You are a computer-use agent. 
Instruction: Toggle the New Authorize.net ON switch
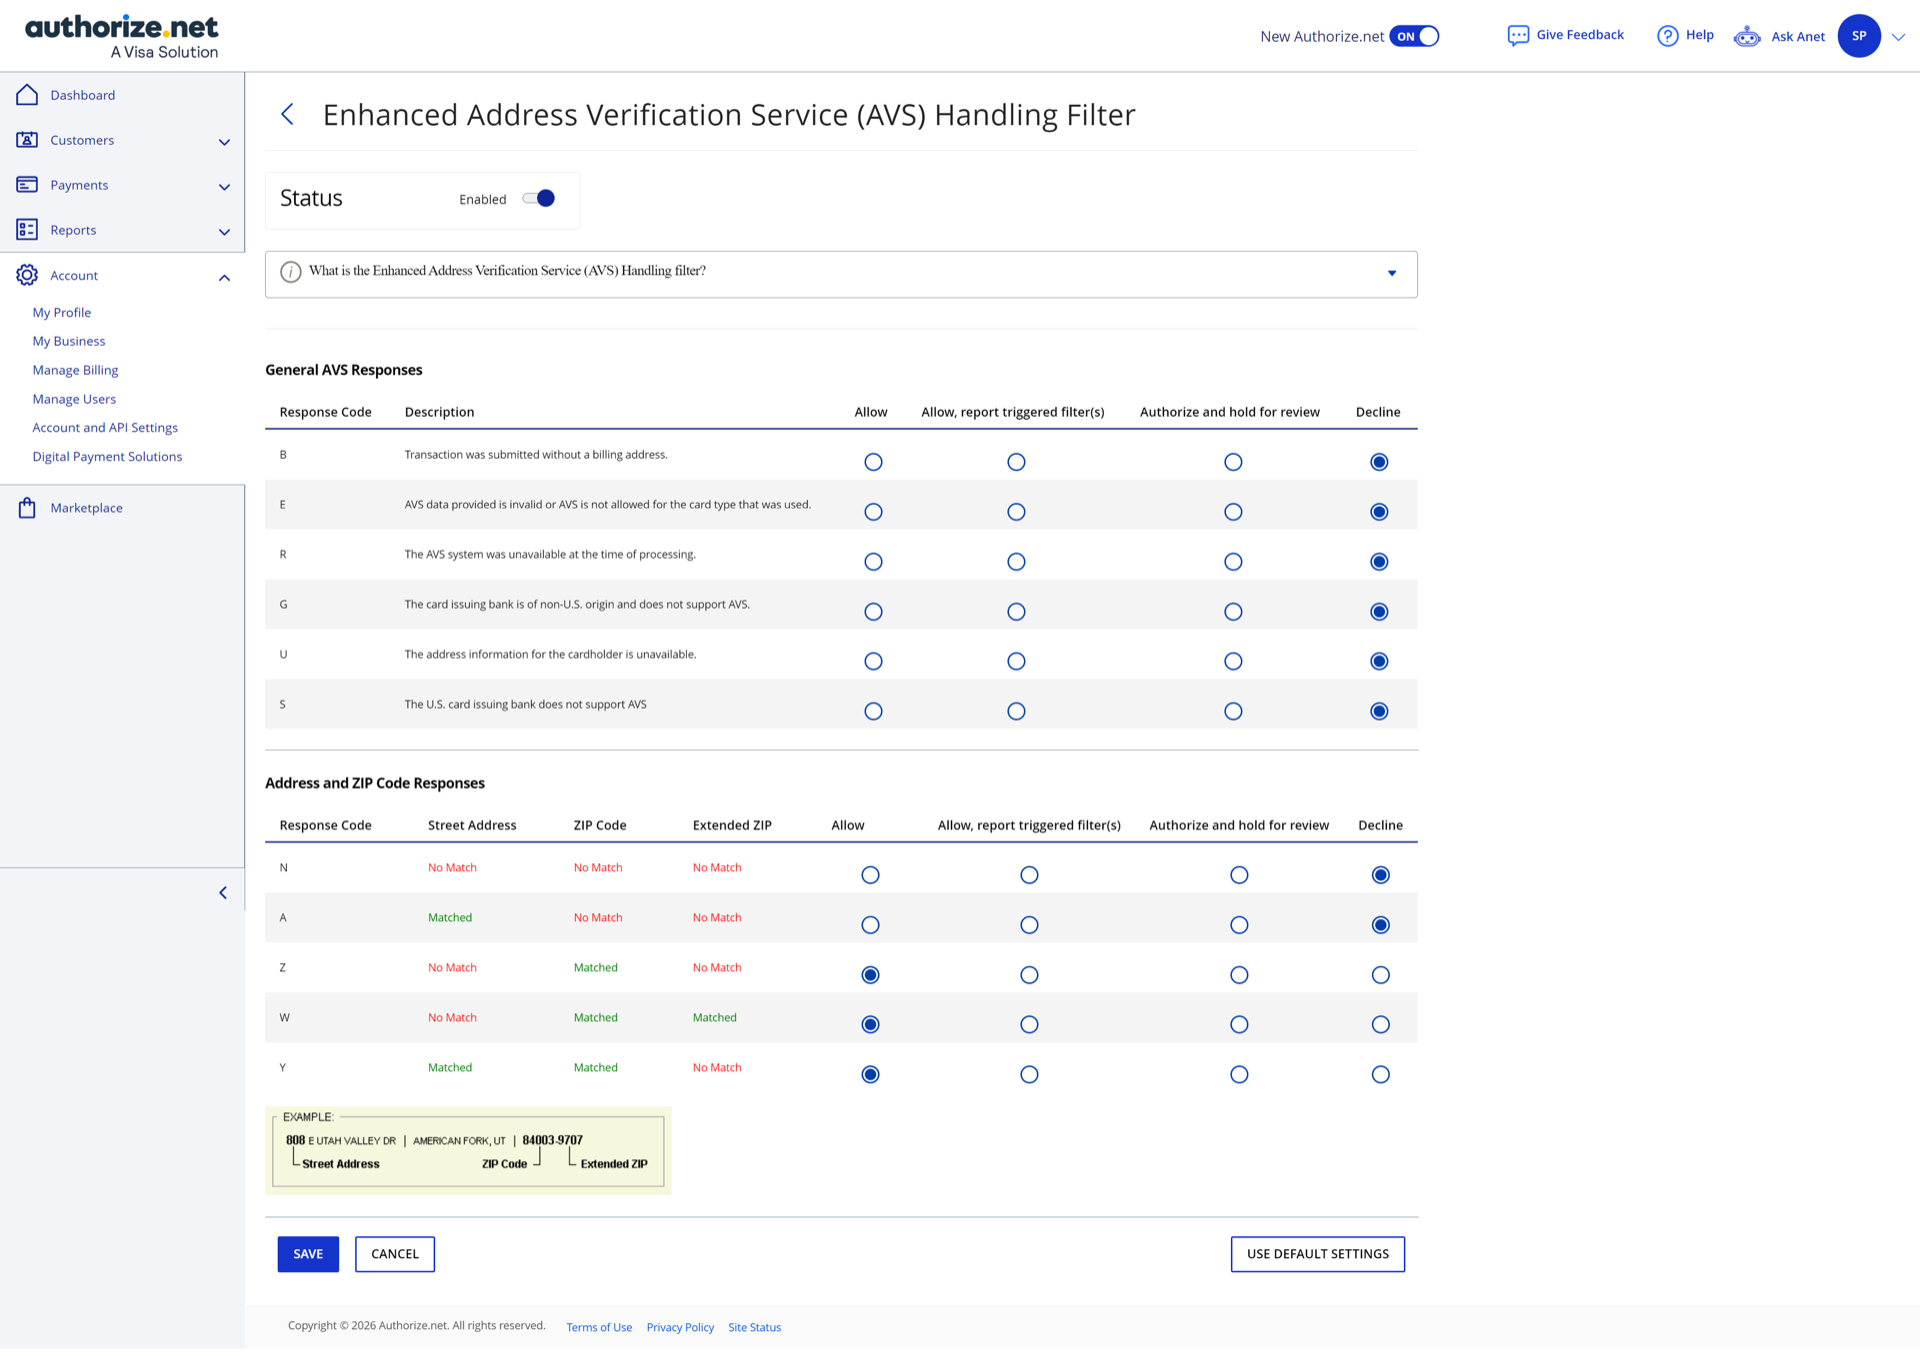pos(1414,36)
